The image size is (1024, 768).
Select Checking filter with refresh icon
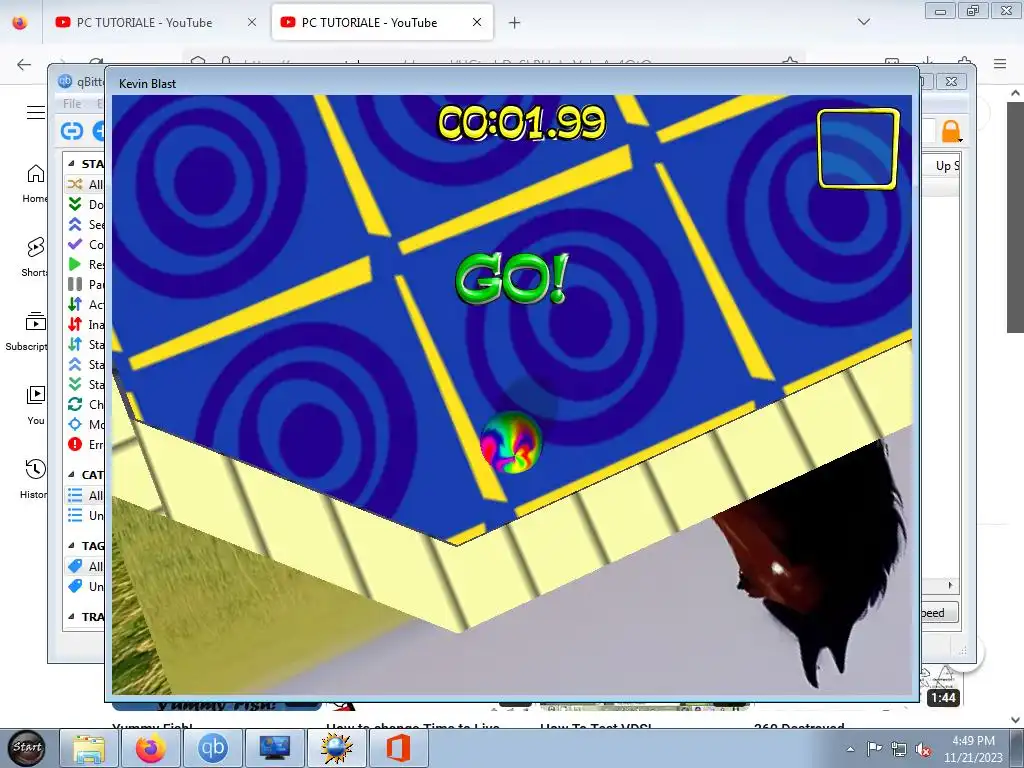pos(85,404)
